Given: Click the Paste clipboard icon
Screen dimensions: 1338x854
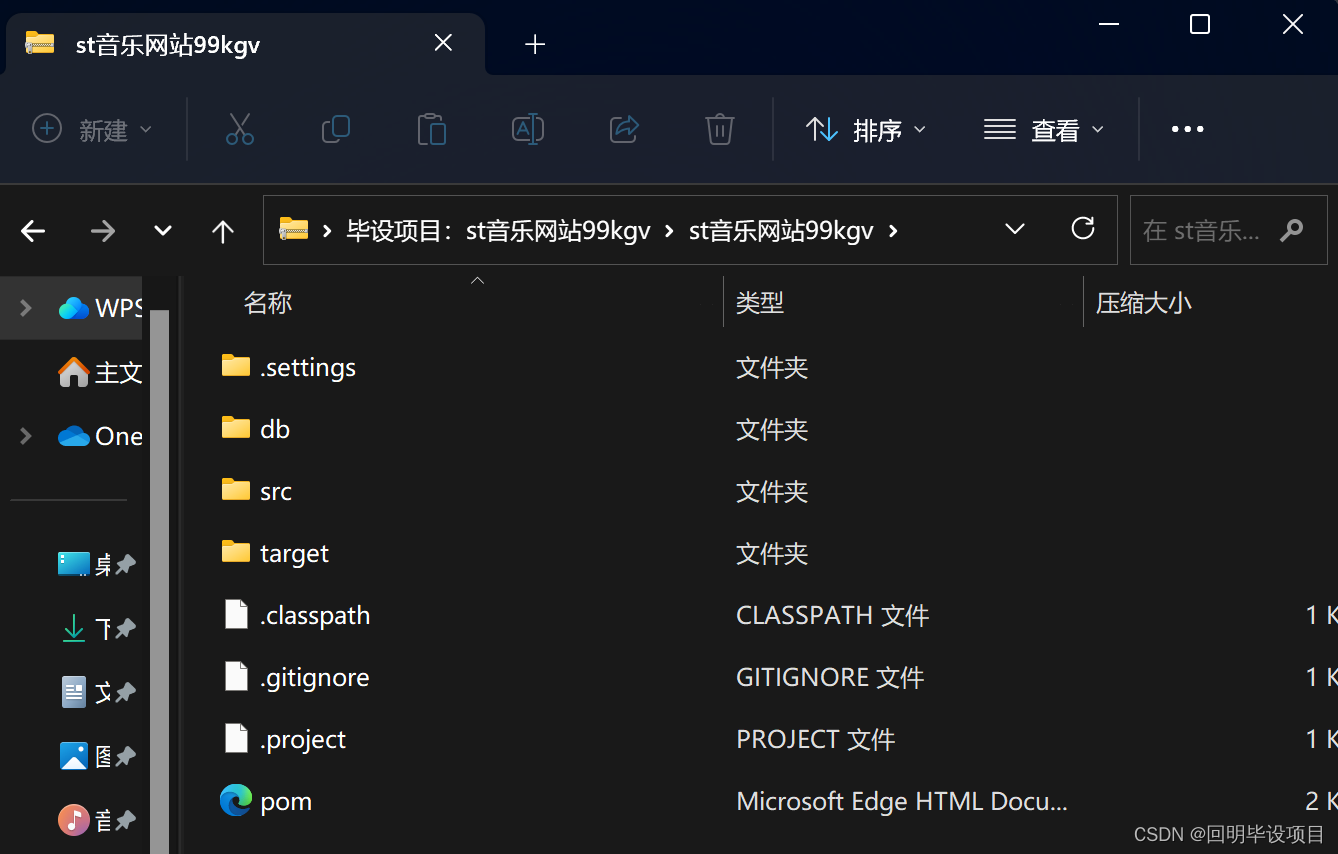Looking at the screenshot, I should tap(432, 129).
